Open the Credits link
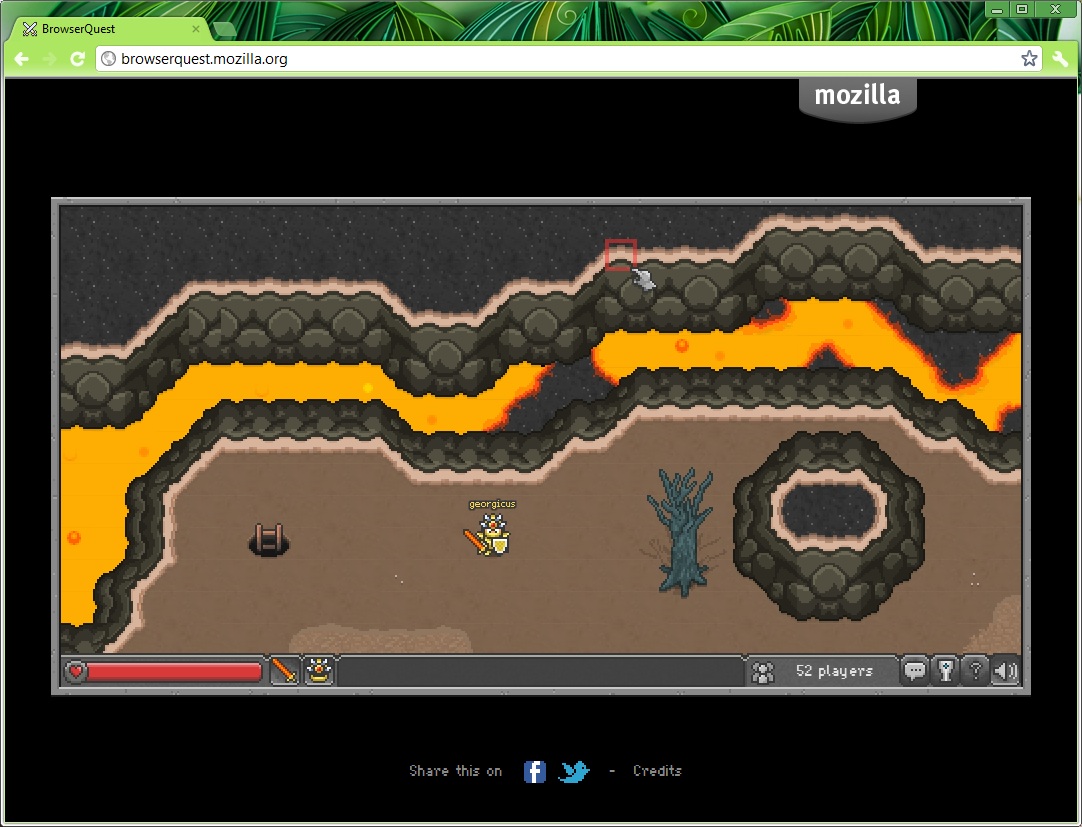 [657, 770]
